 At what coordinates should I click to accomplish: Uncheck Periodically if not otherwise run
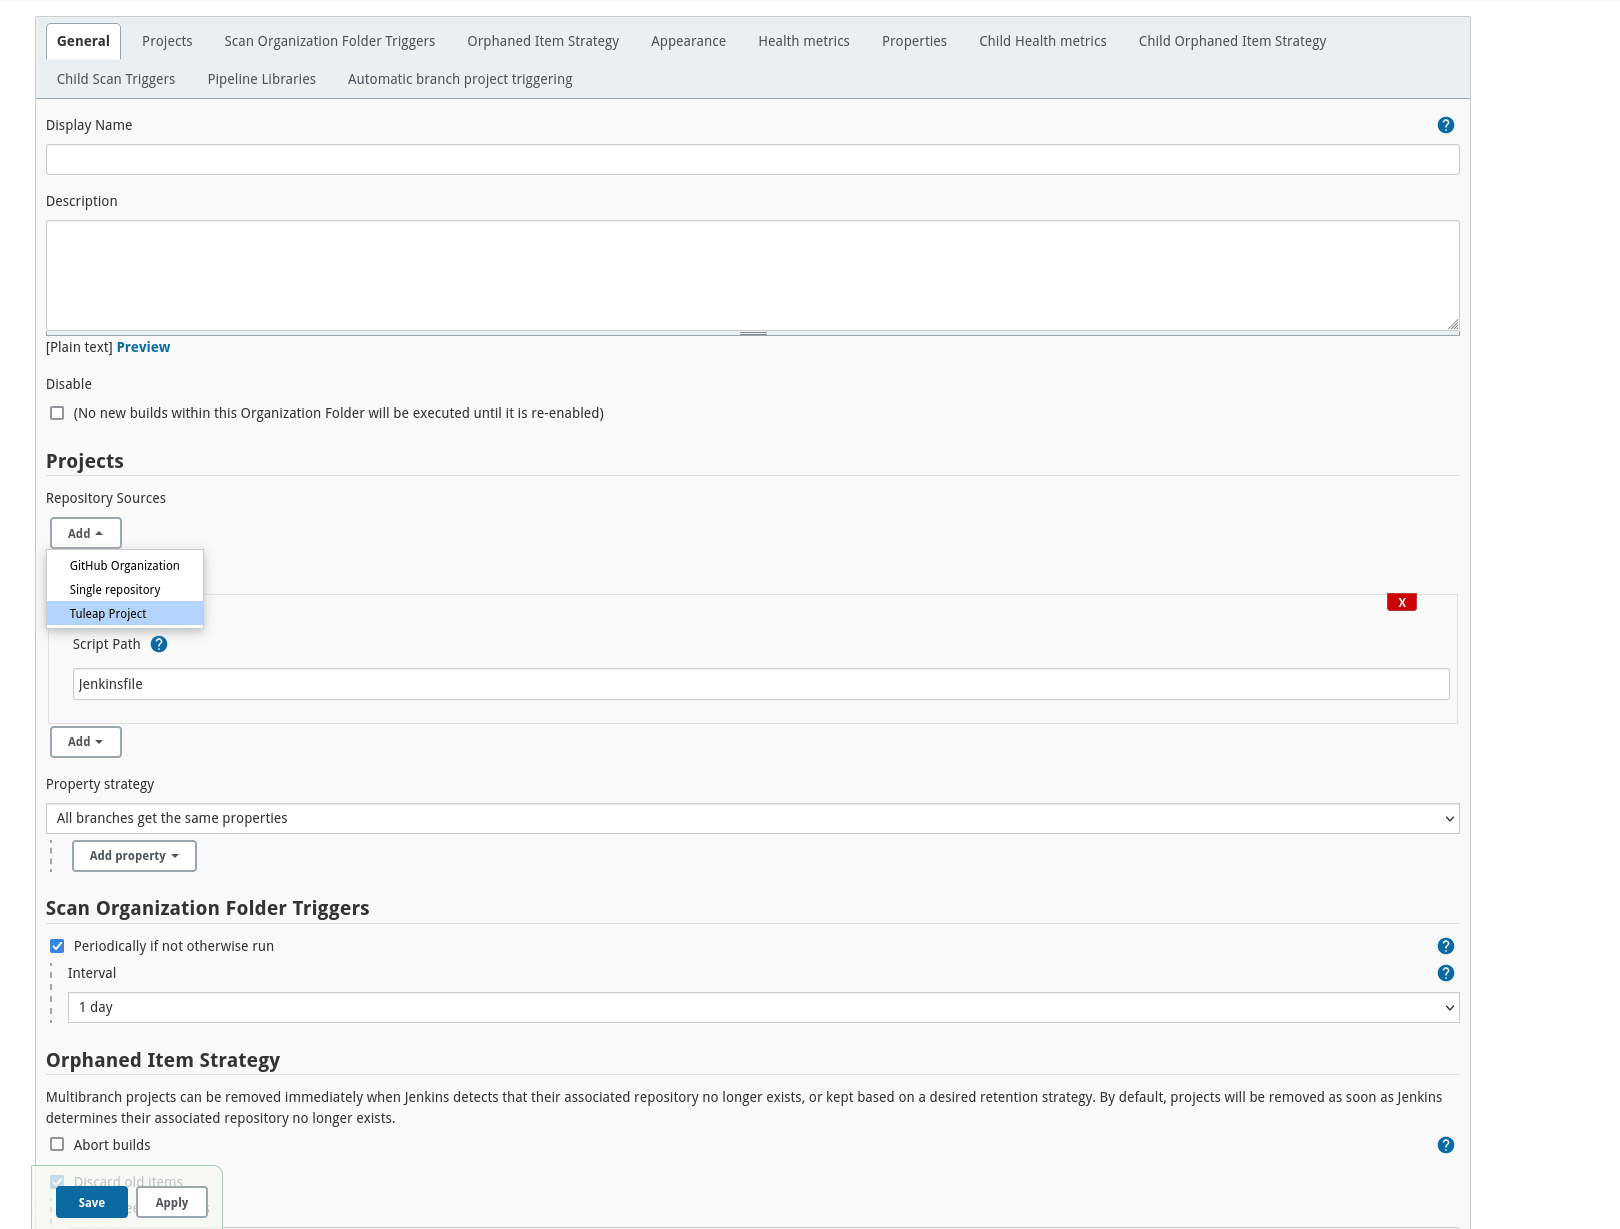point(57,945)
